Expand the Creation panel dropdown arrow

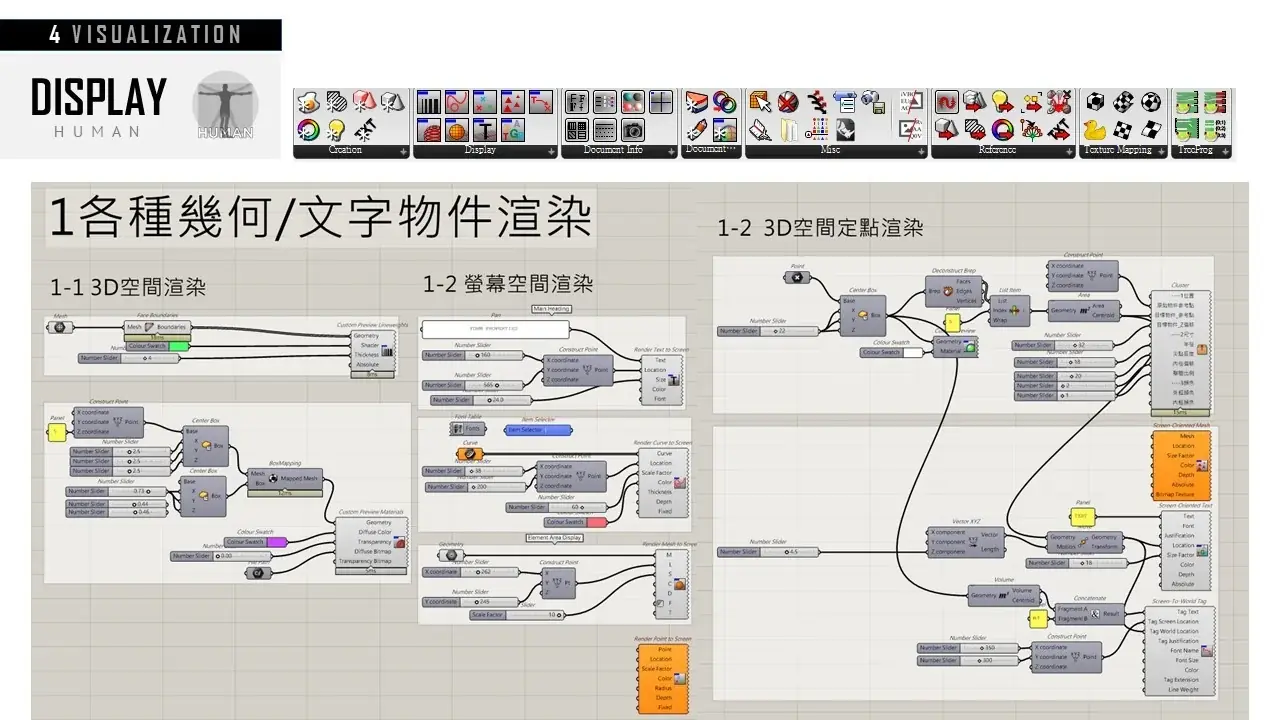404,152
